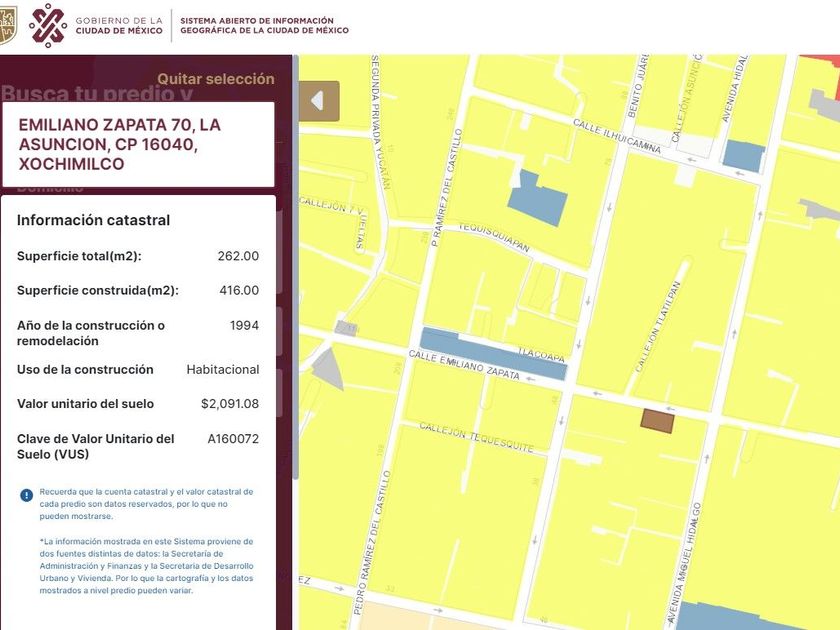Select the brown highlighted parcel on the map
This screenshot has height=630, width=840.
point(657,421)
